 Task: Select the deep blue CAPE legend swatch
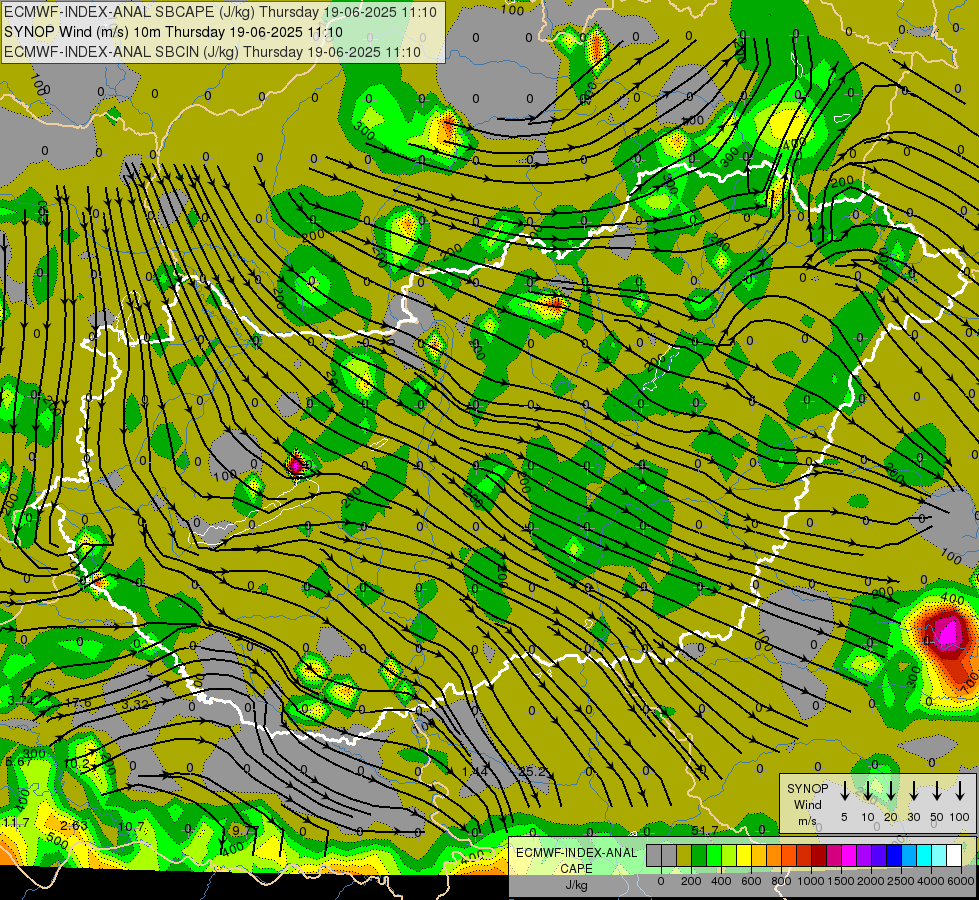895,855
